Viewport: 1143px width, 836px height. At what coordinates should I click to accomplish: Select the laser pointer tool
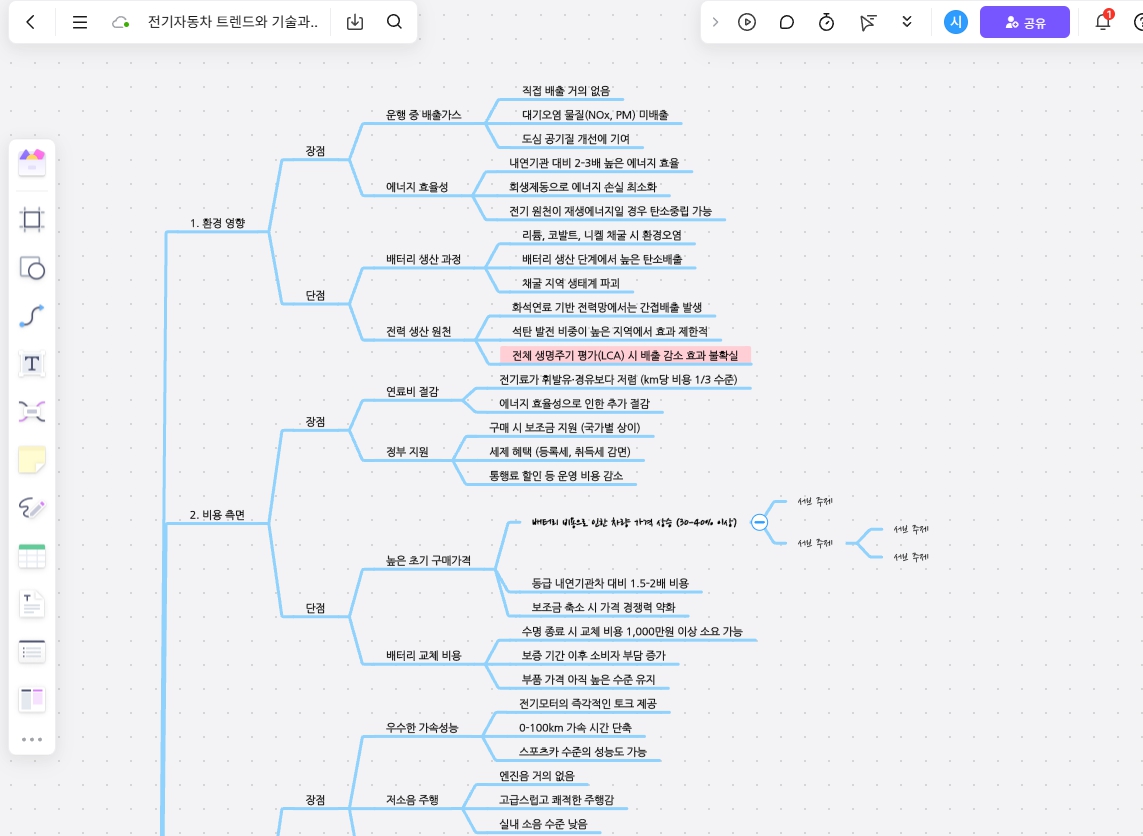[x=868, y=22]
